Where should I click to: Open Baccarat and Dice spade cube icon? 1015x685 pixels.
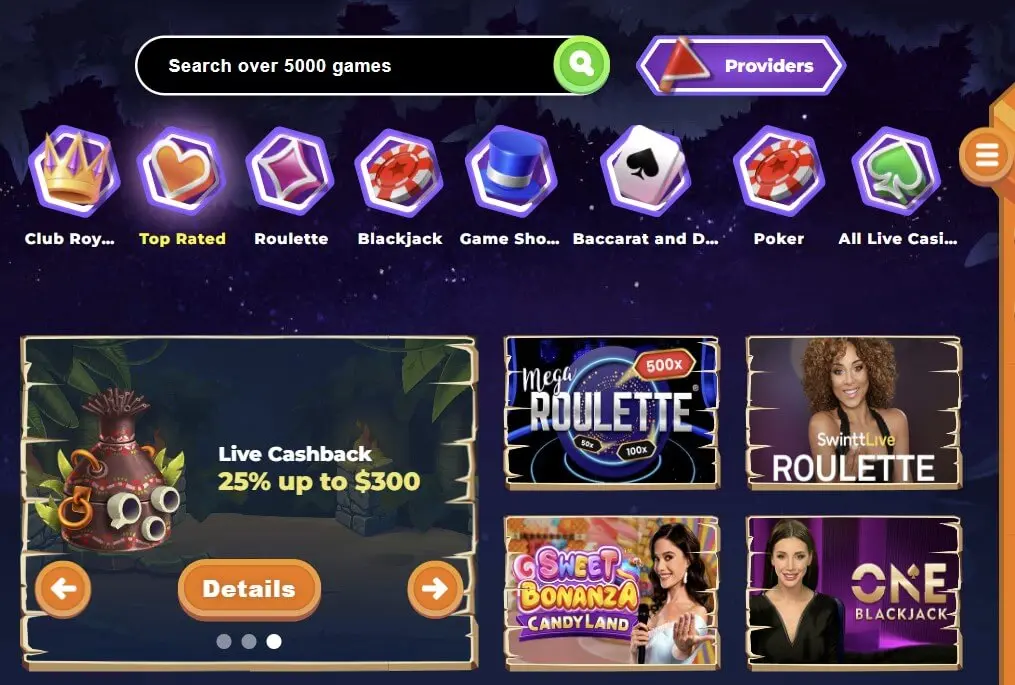(x=645, y=170)
